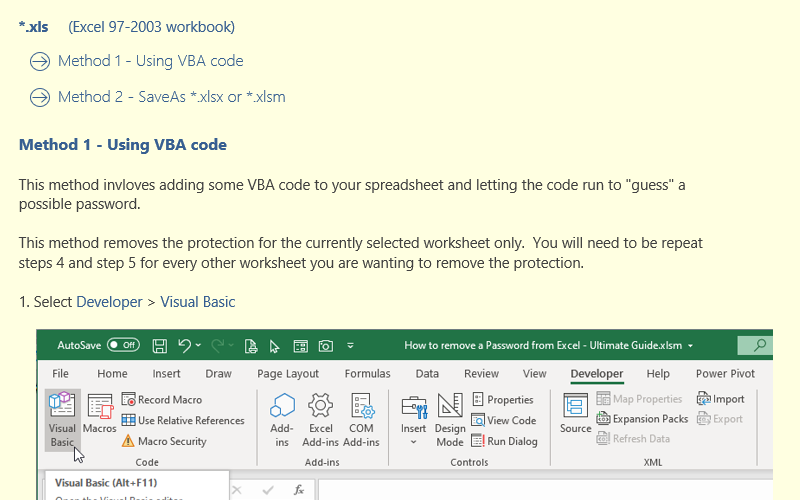The image size is (800, 500).
Task: Expand the Insert controls dropdown
Action: [413, 442]
